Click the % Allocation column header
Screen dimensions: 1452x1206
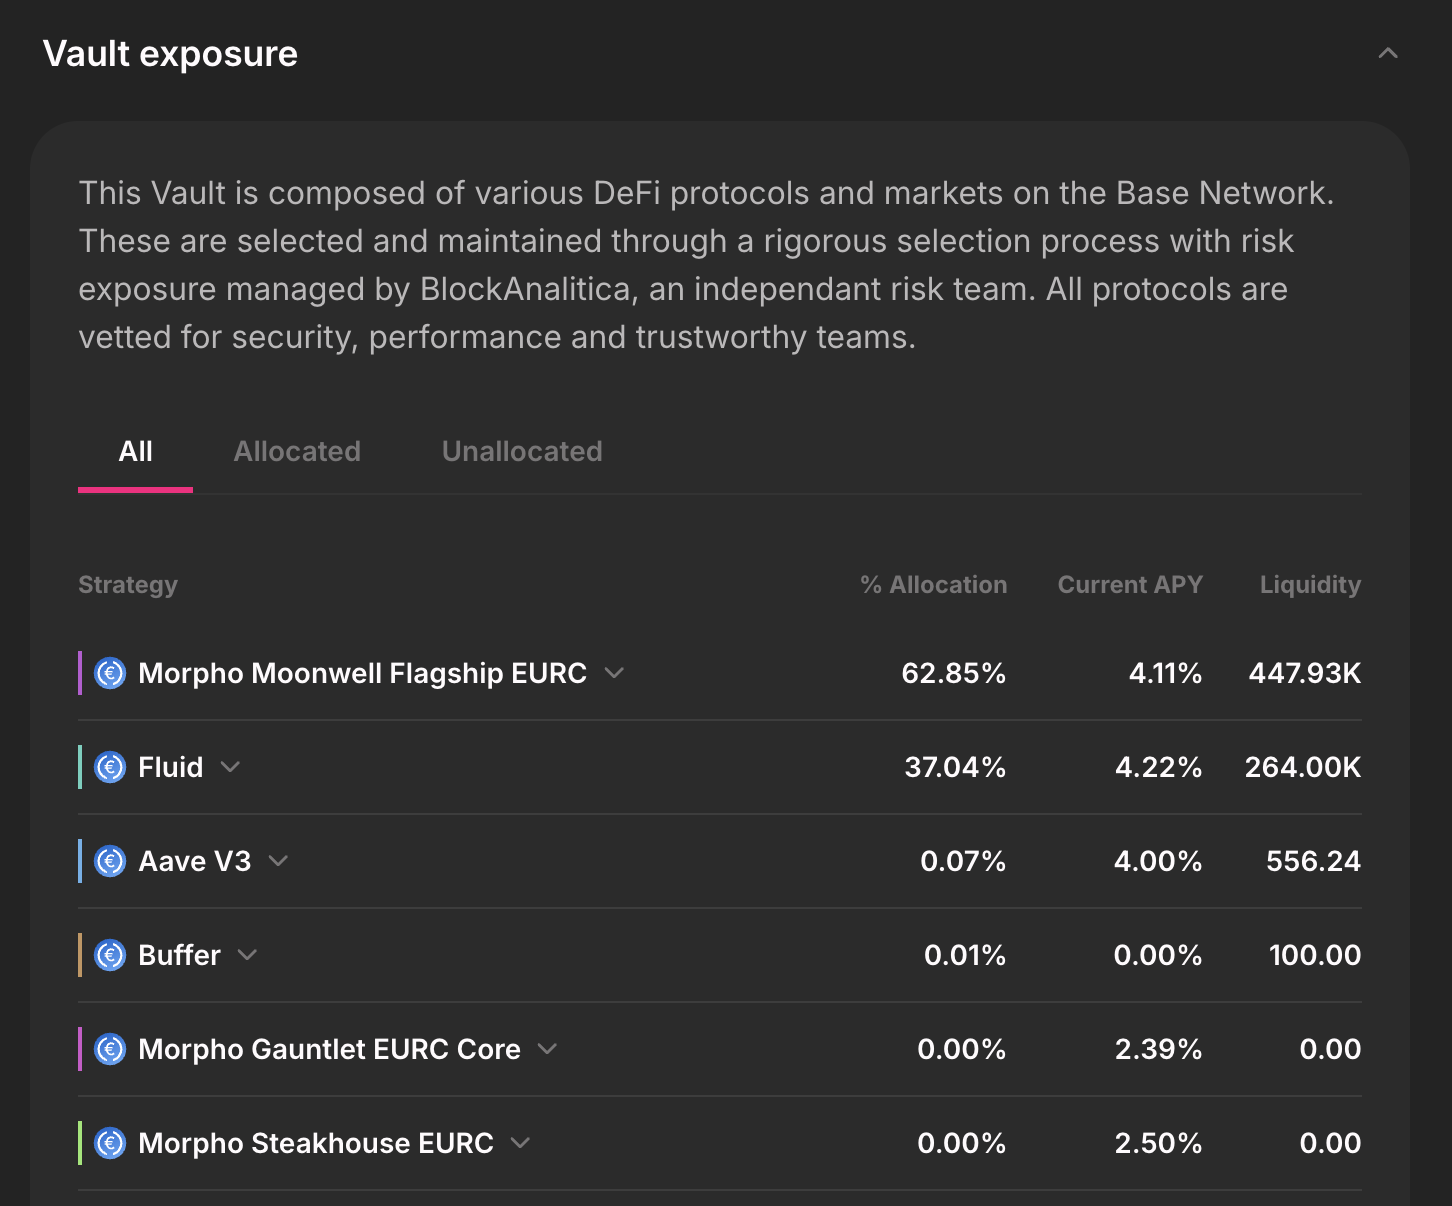pyautogui.click(x=933, y=585)
